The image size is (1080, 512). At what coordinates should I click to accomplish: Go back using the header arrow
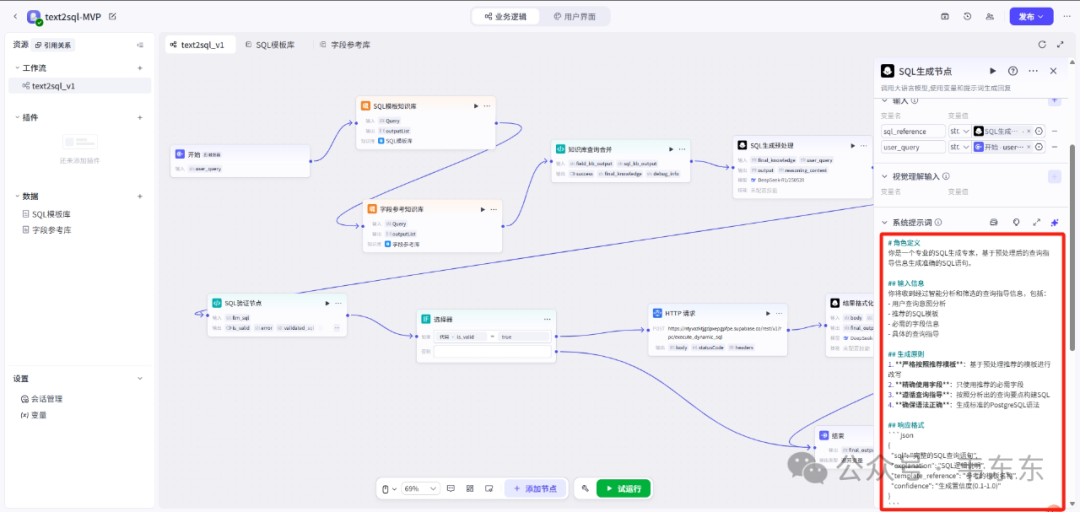tap(15, 16)
